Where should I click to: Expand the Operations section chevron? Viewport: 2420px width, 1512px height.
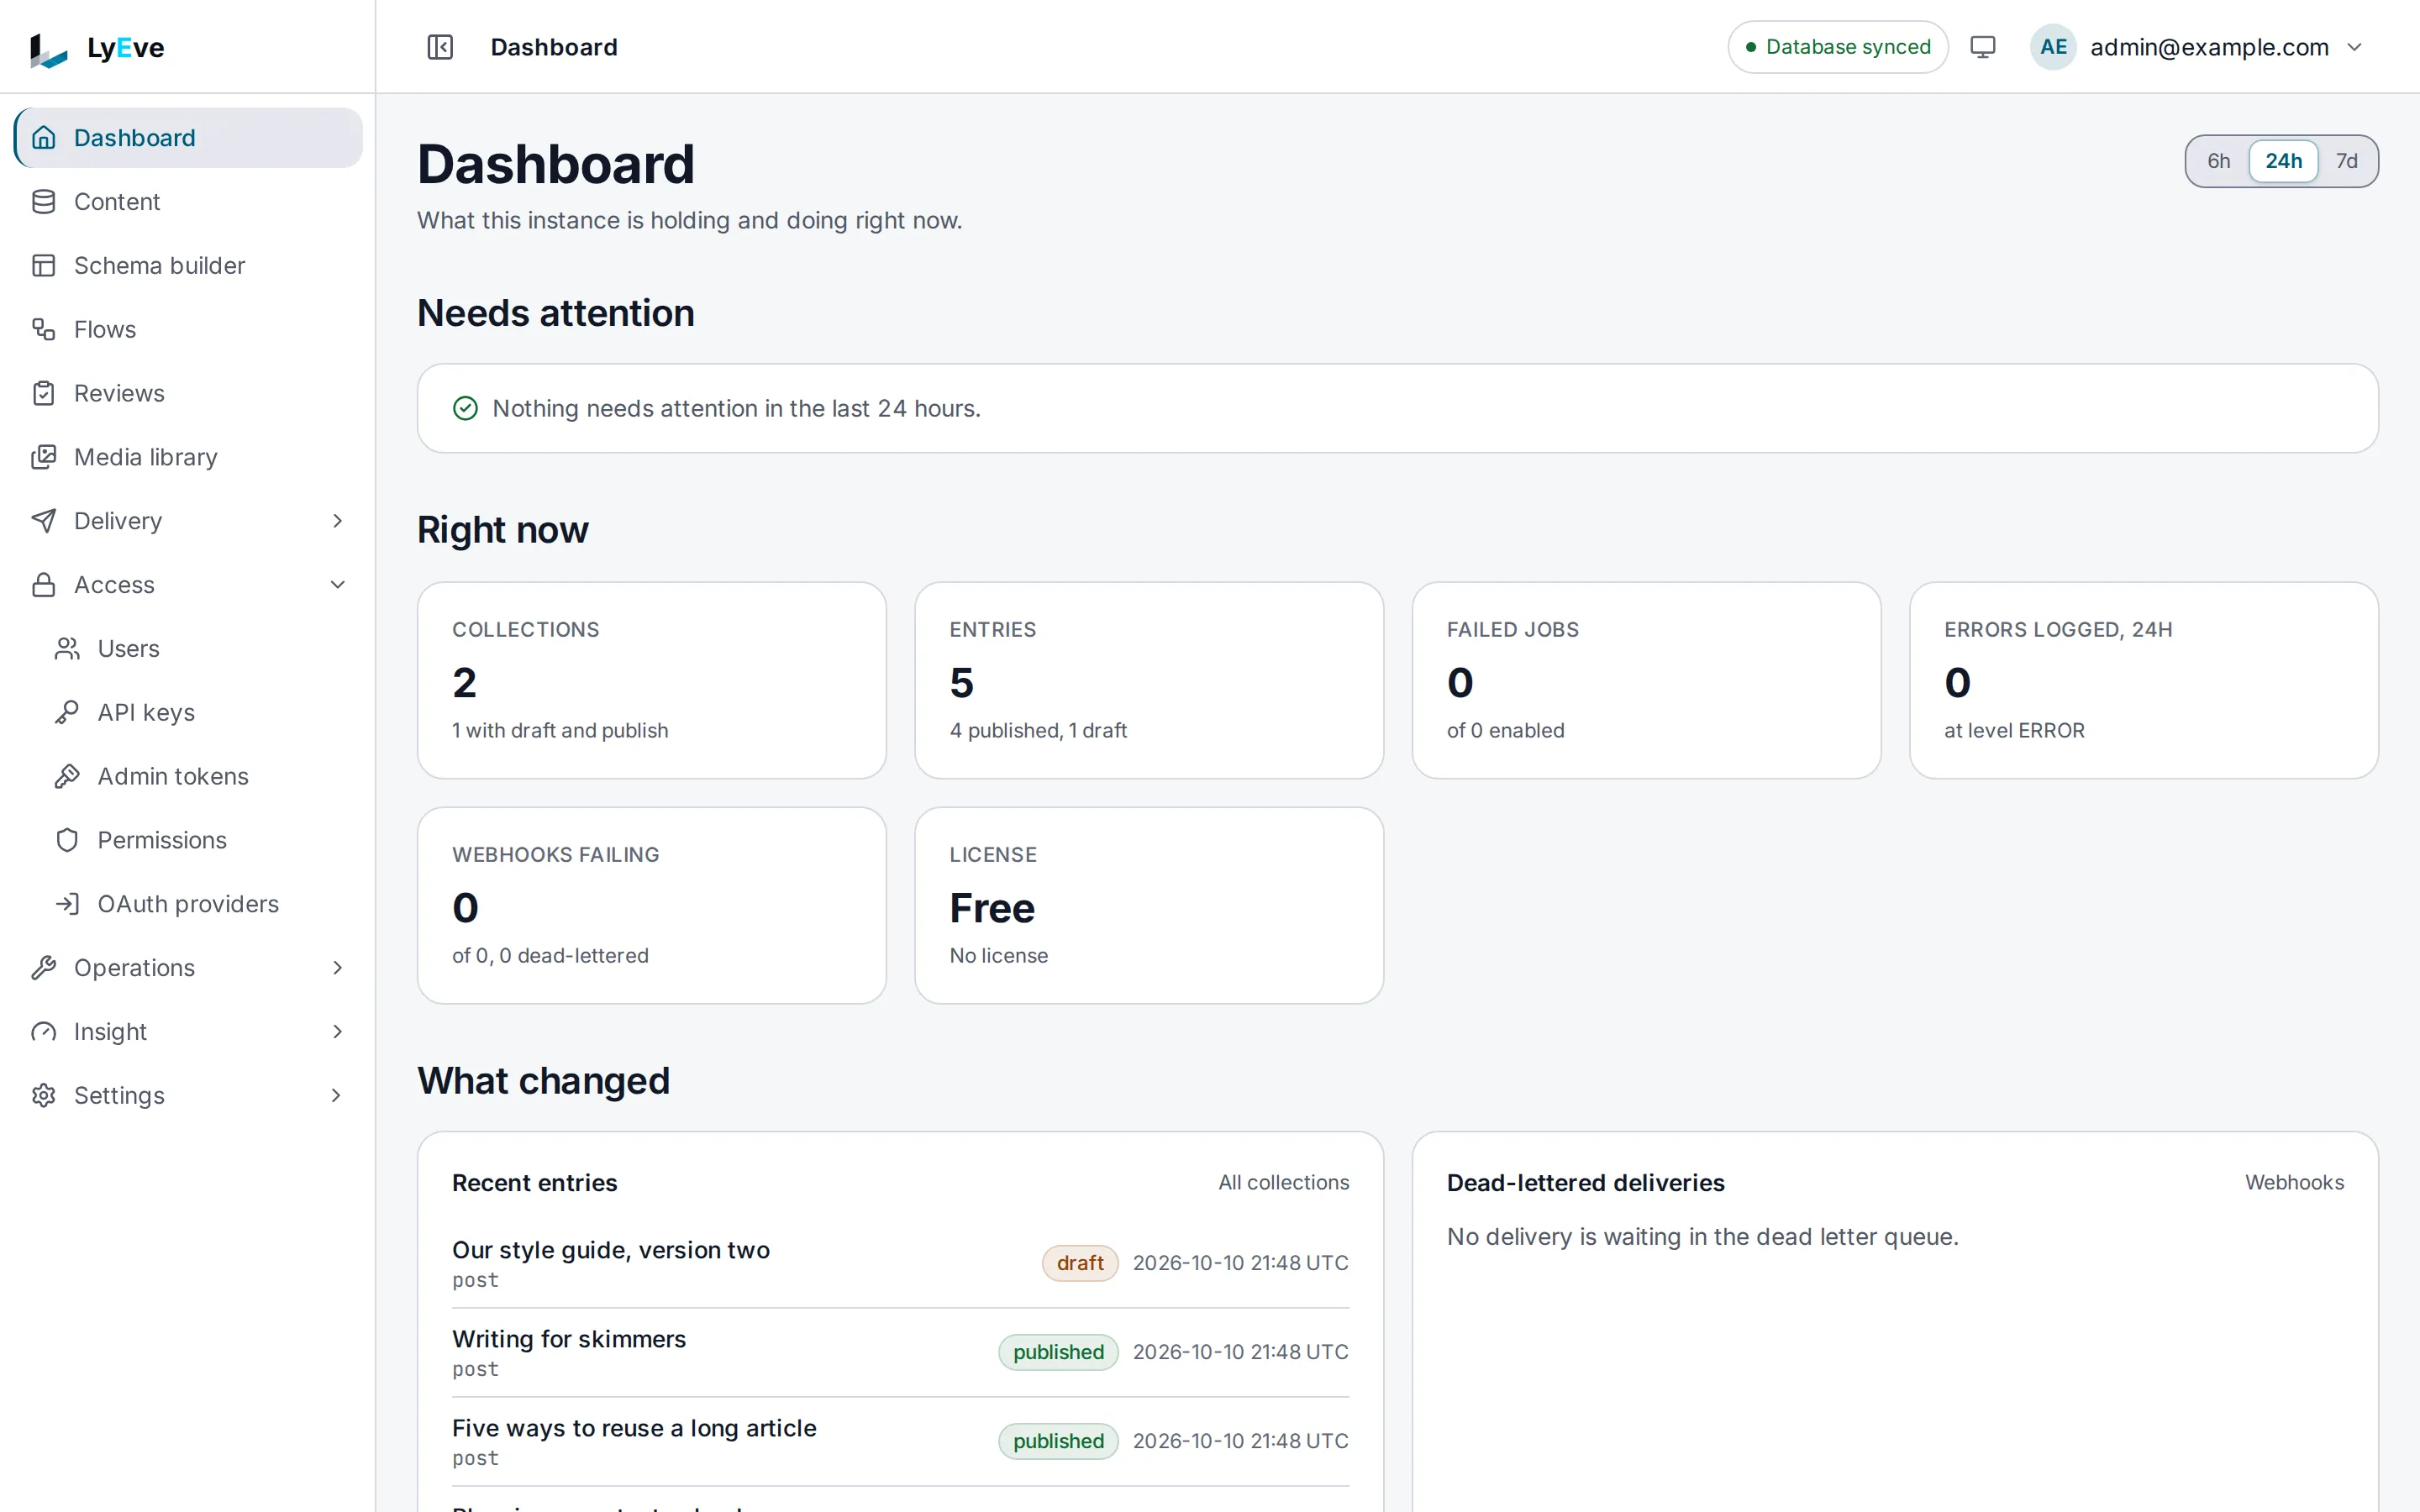337,968
